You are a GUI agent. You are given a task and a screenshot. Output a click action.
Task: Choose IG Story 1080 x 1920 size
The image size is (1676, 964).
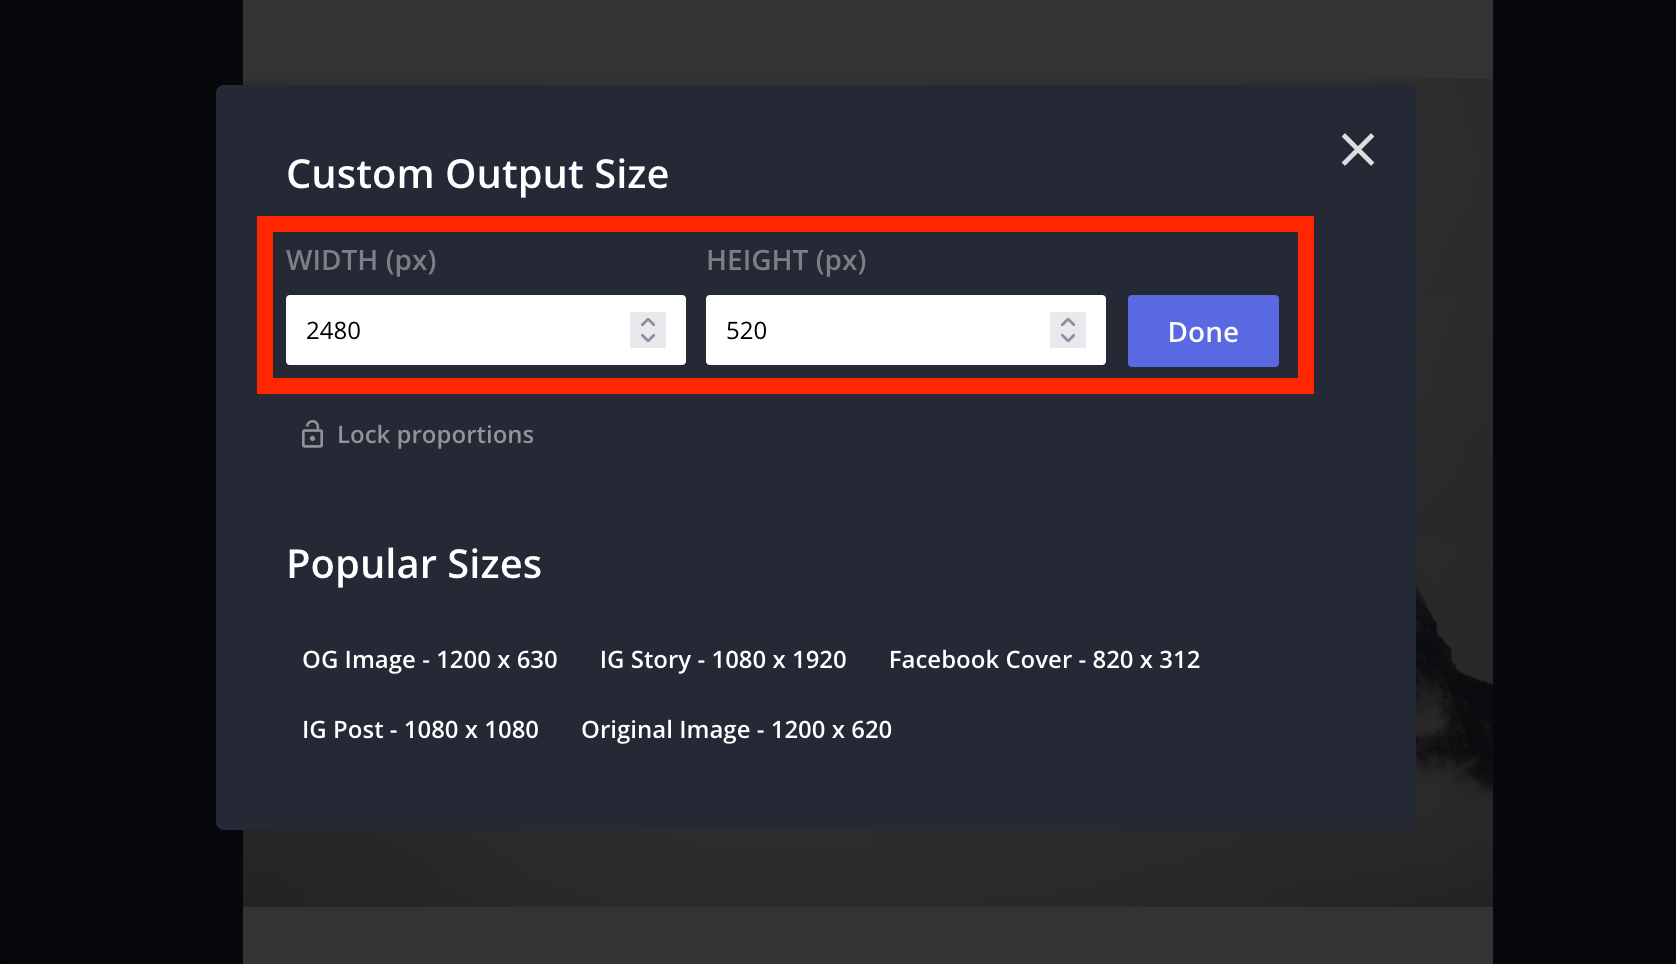(723, 660)
